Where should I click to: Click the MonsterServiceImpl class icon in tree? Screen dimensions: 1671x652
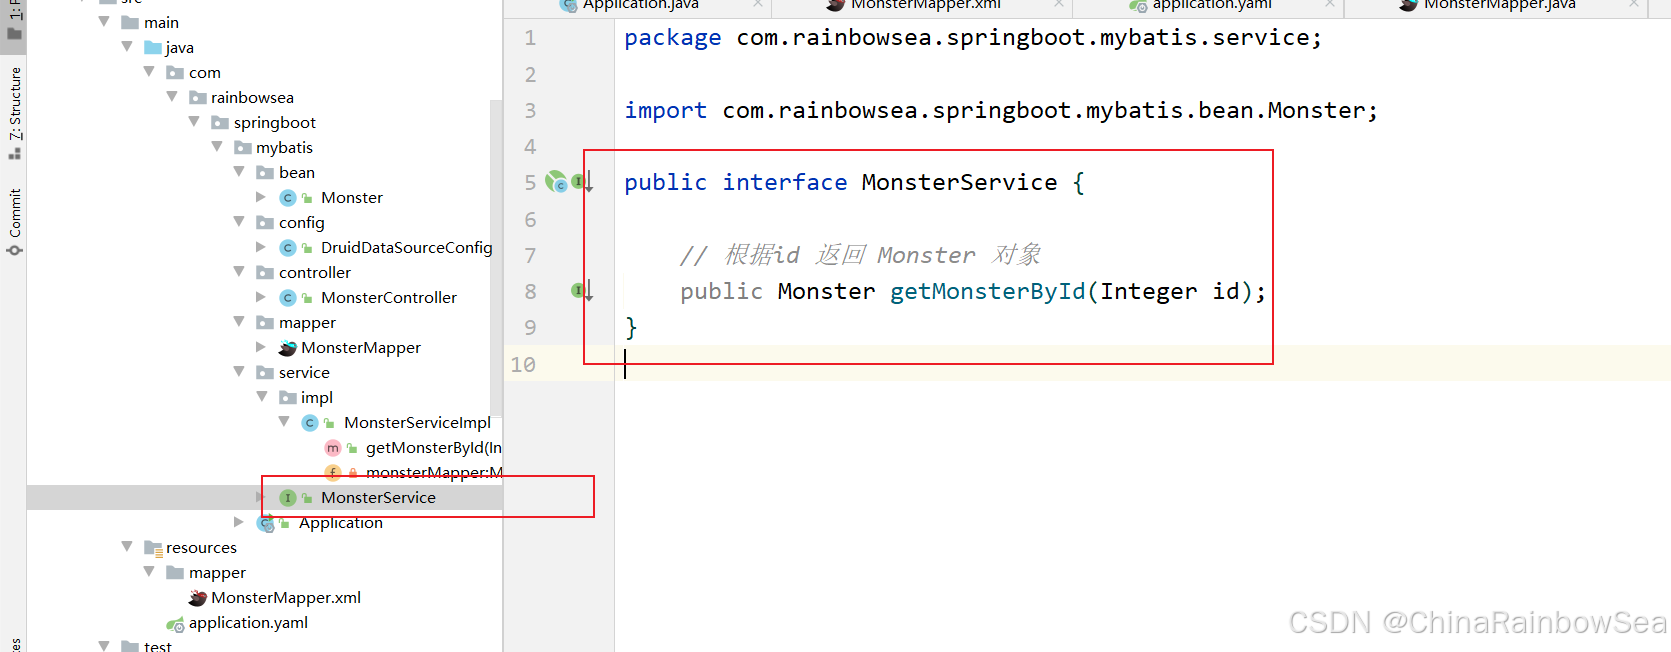[x=310, y=423]
